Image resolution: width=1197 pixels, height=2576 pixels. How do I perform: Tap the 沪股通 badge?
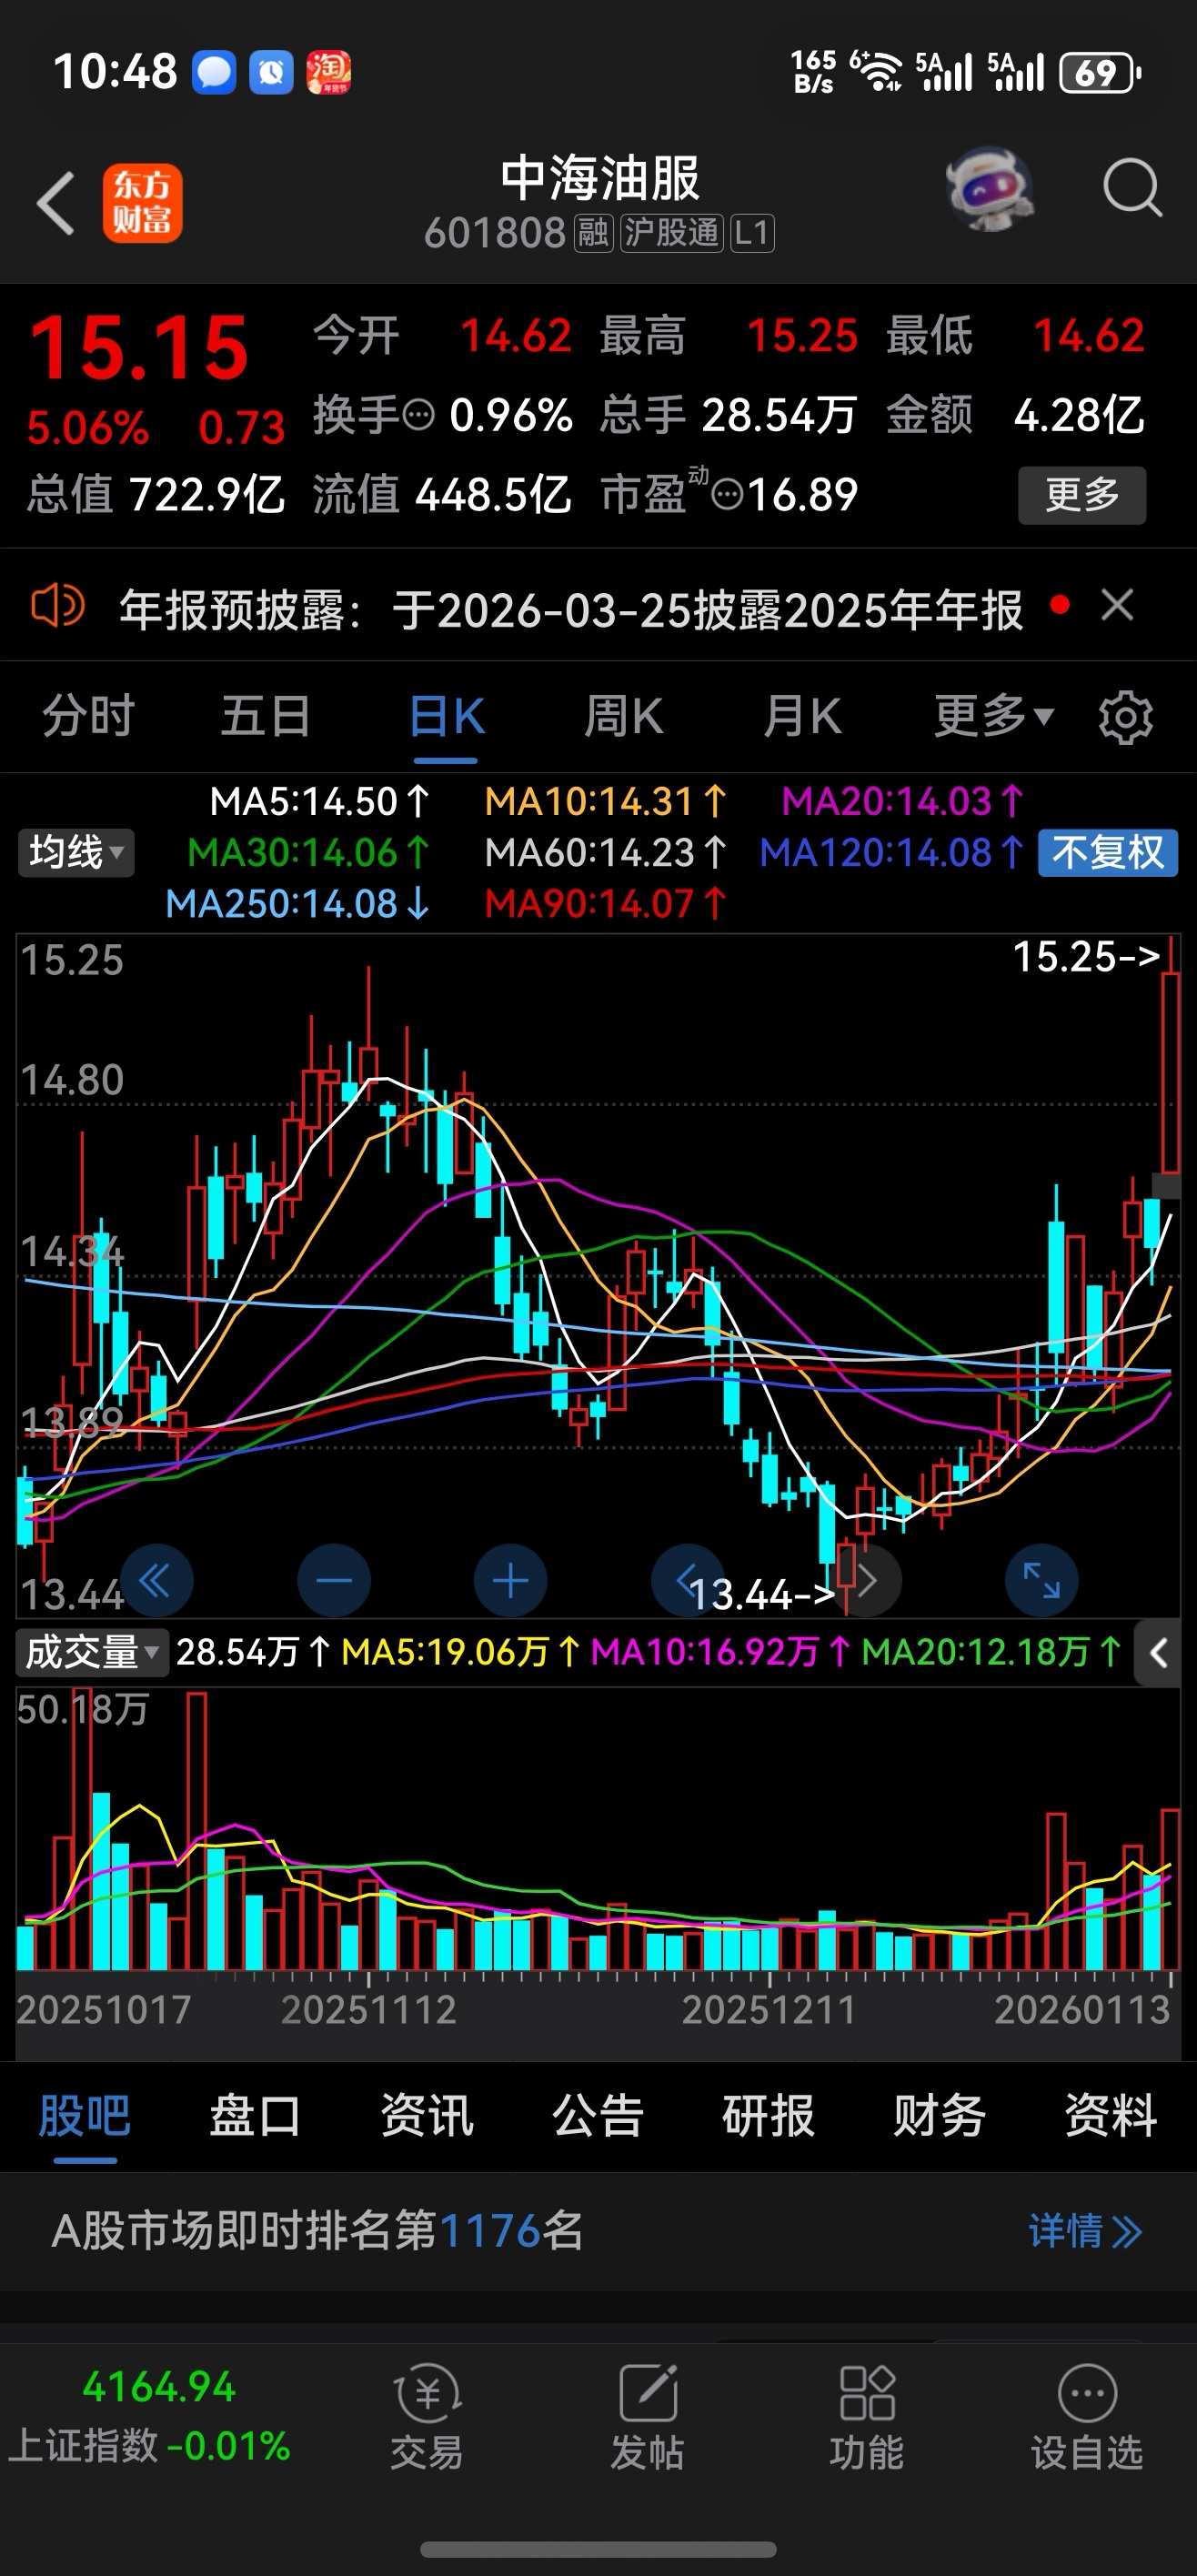(x=671, y=233)
